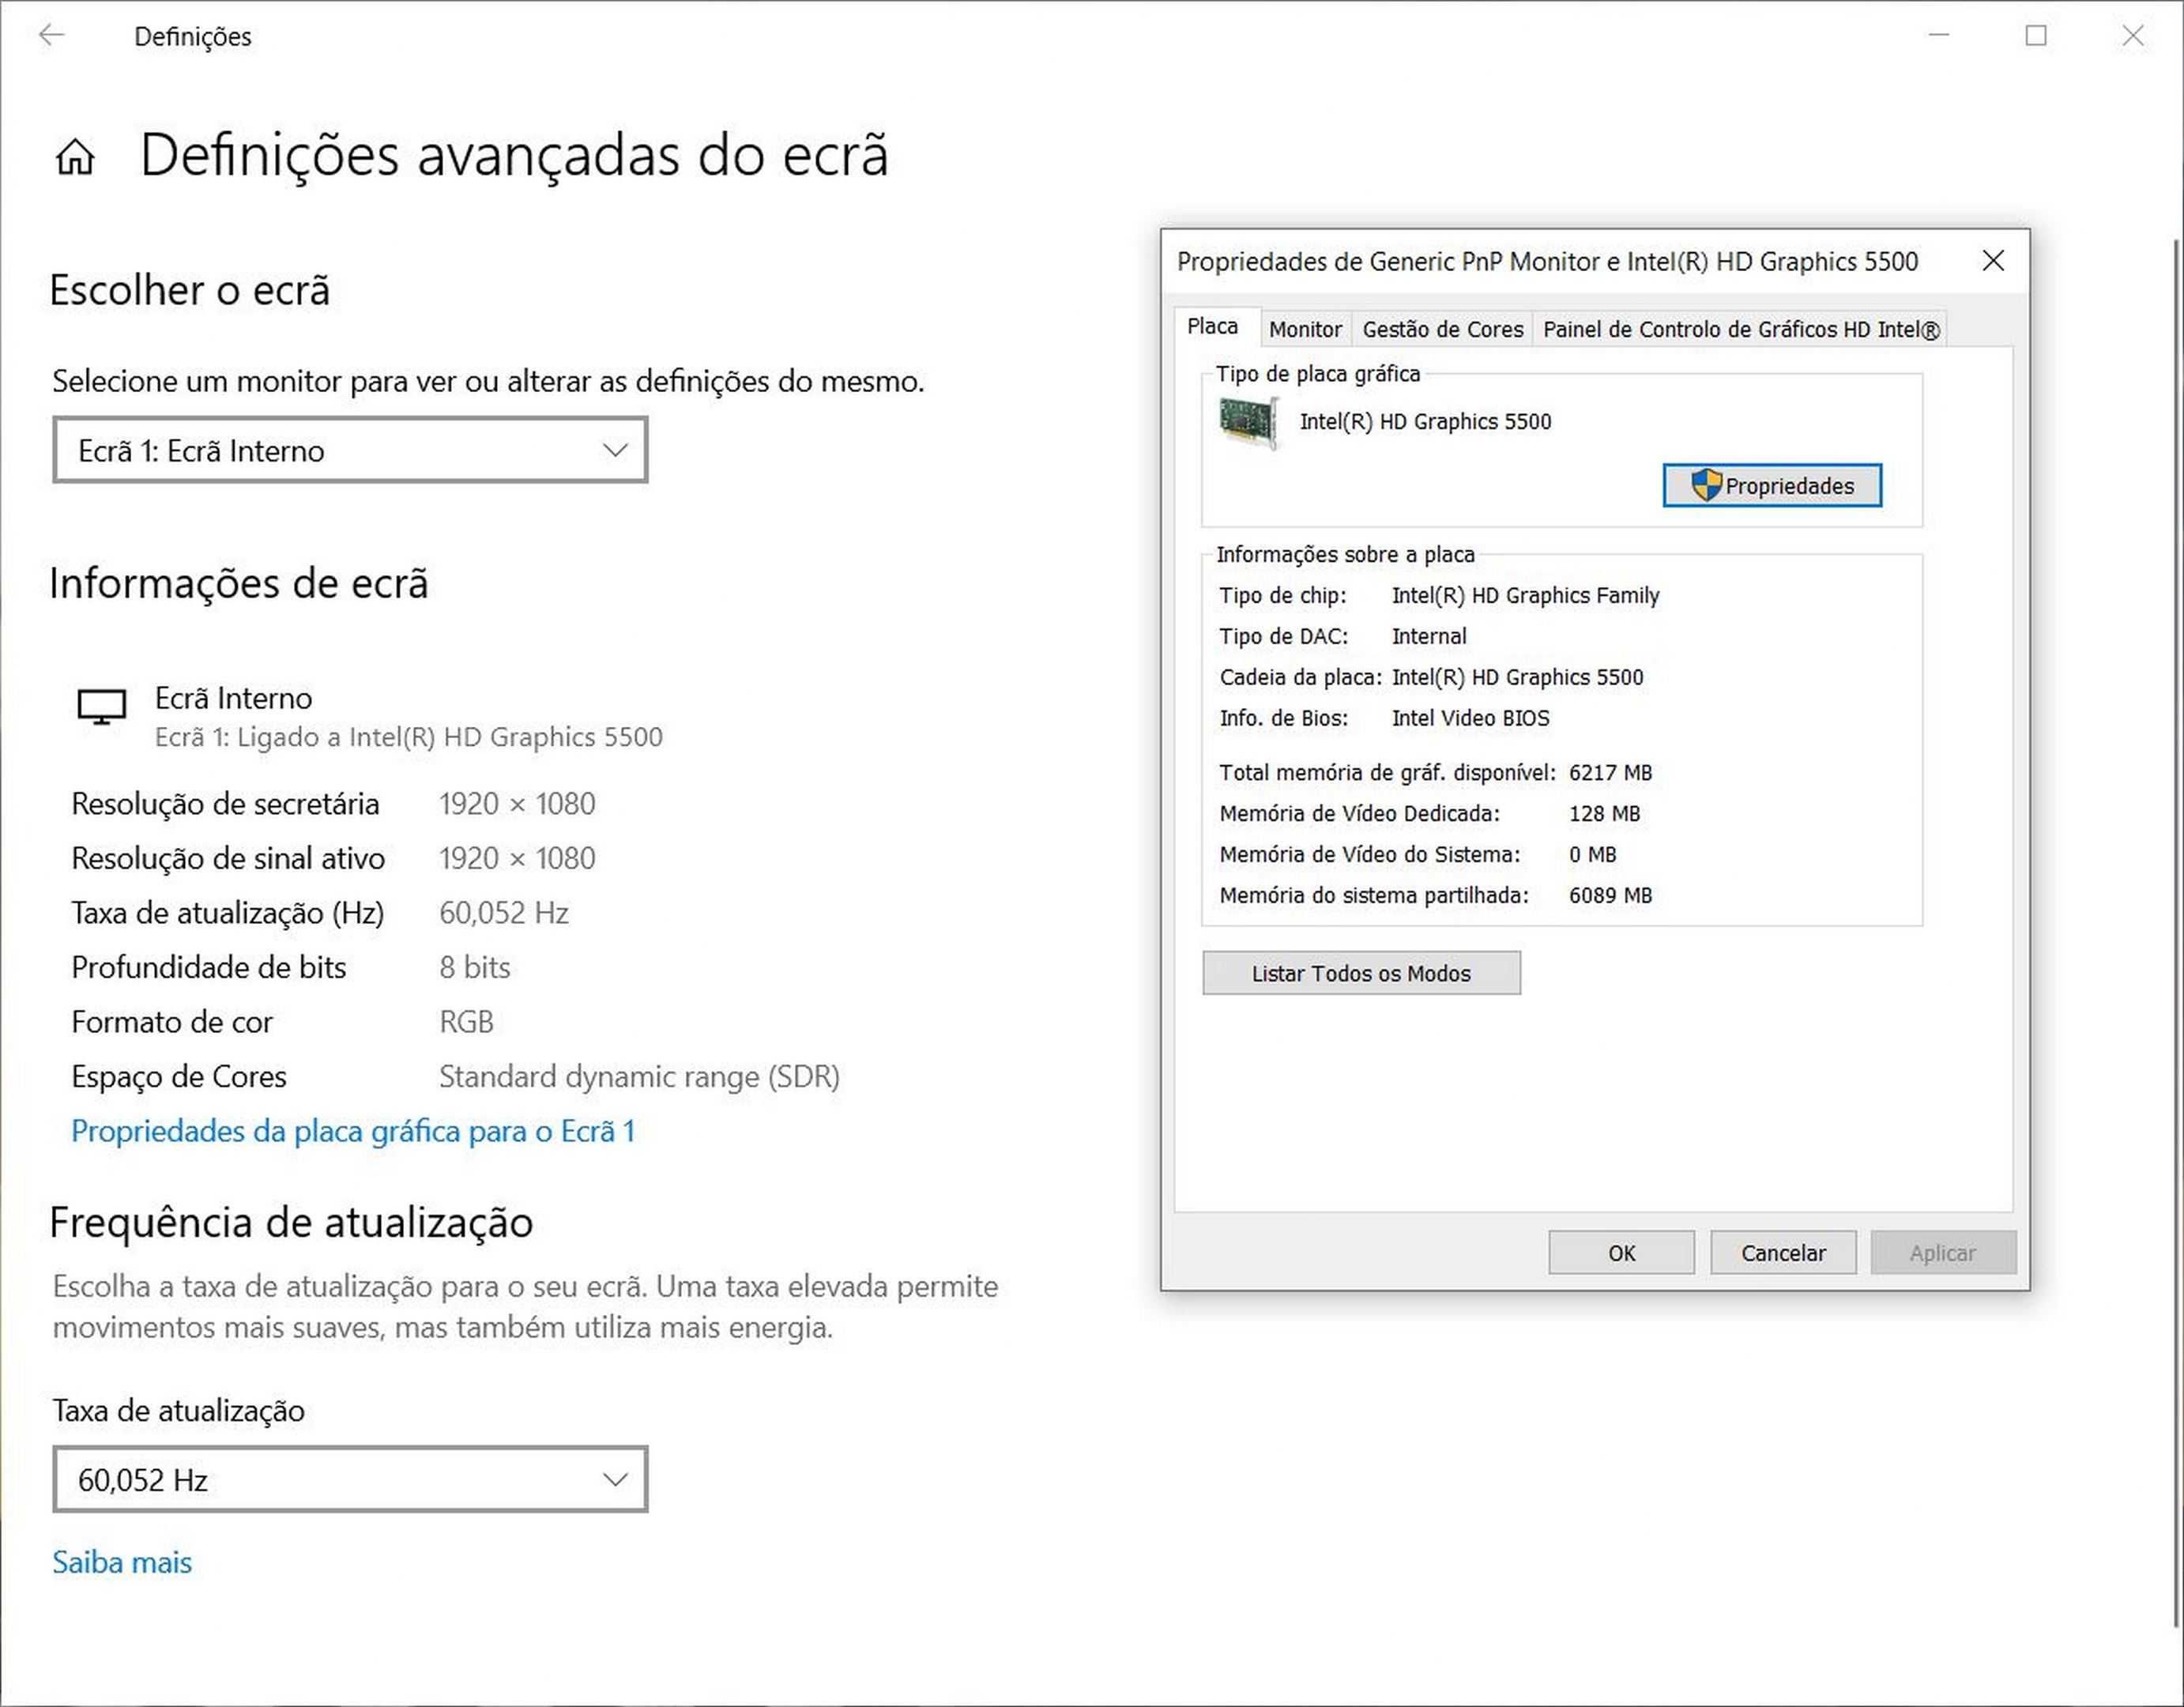
Task: Click the Aplicar button
Action: 1943,1252
